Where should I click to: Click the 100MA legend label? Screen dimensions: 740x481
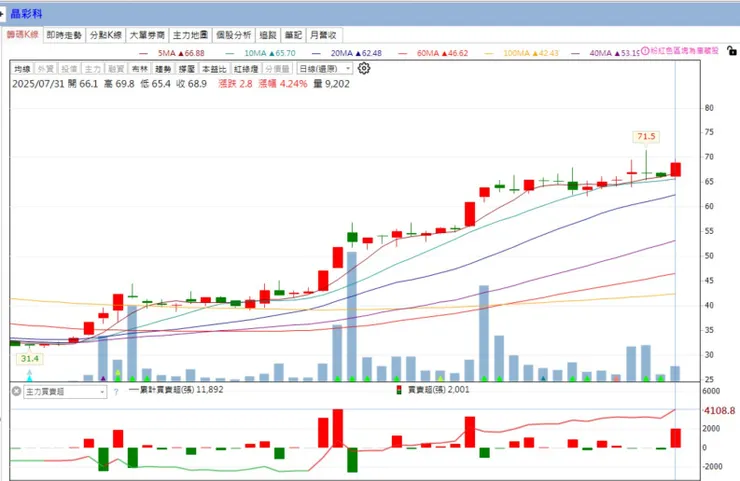[x=531, y=53]
